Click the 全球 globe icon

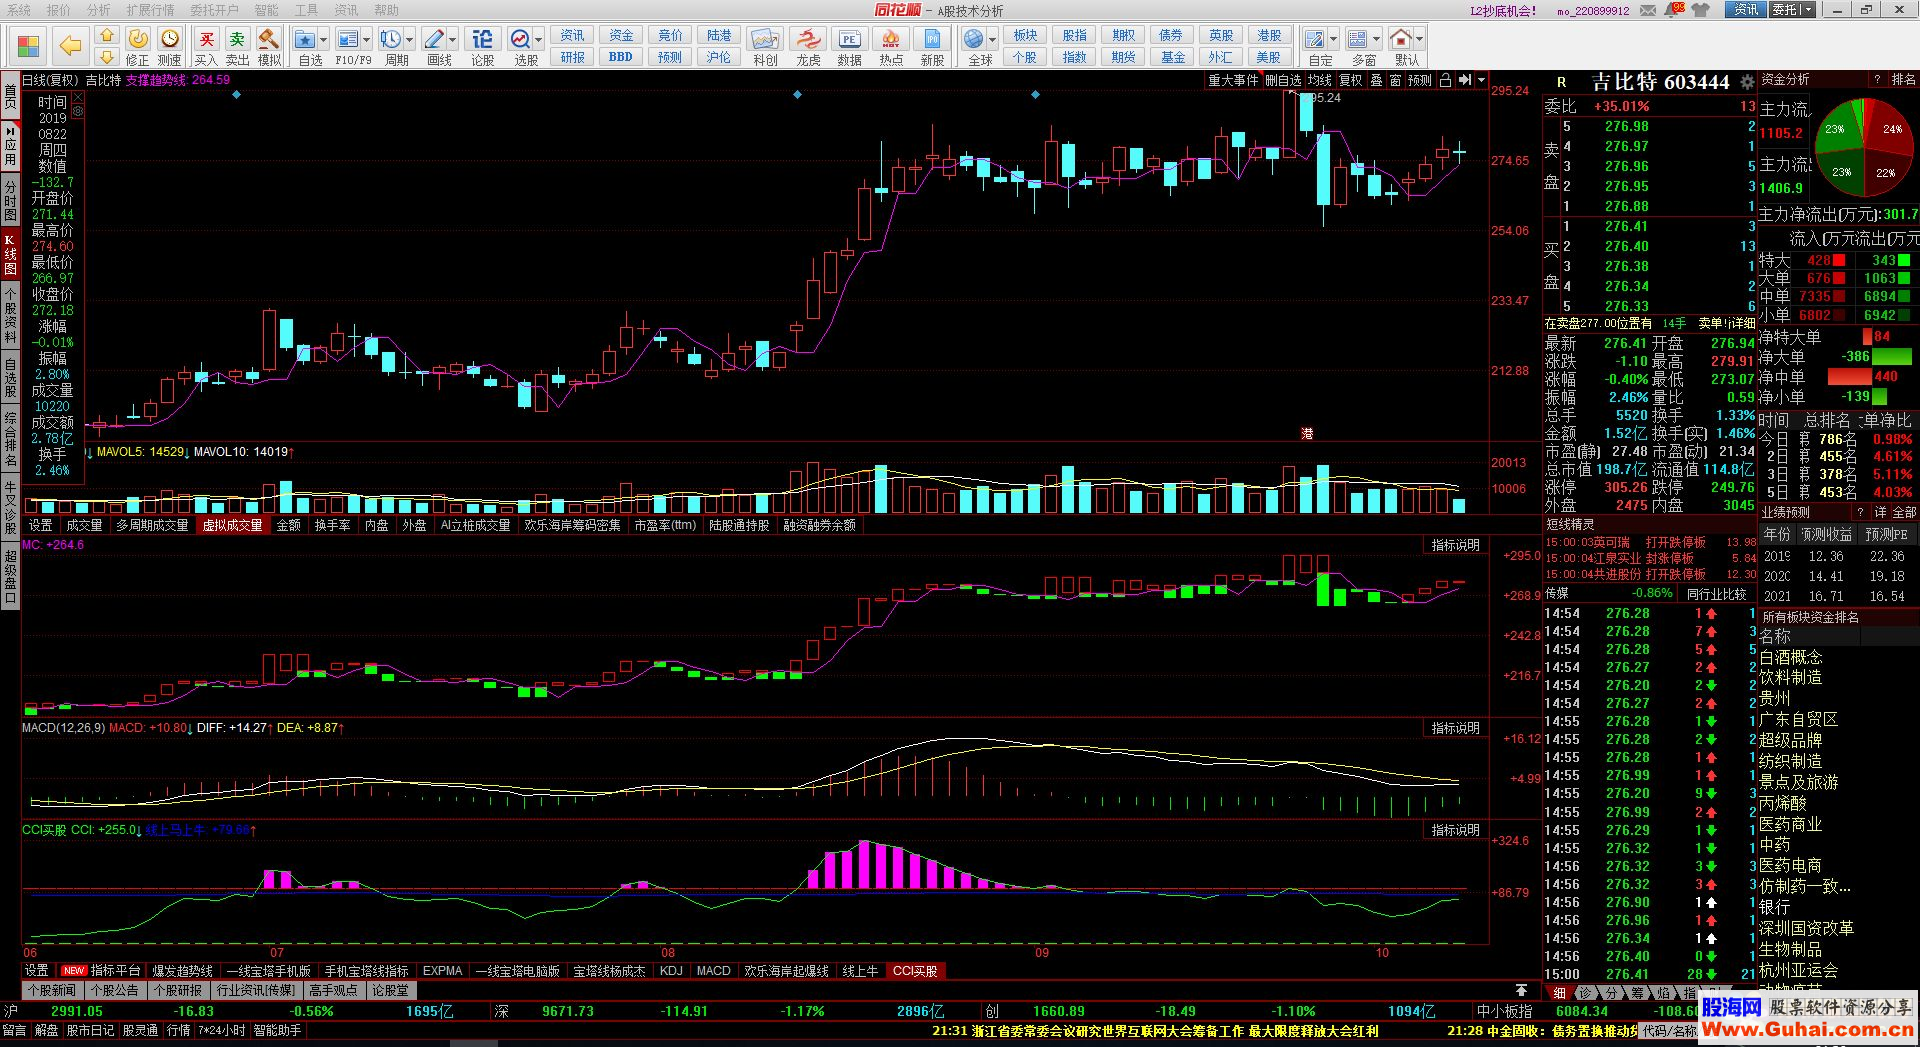pos(974,39)
